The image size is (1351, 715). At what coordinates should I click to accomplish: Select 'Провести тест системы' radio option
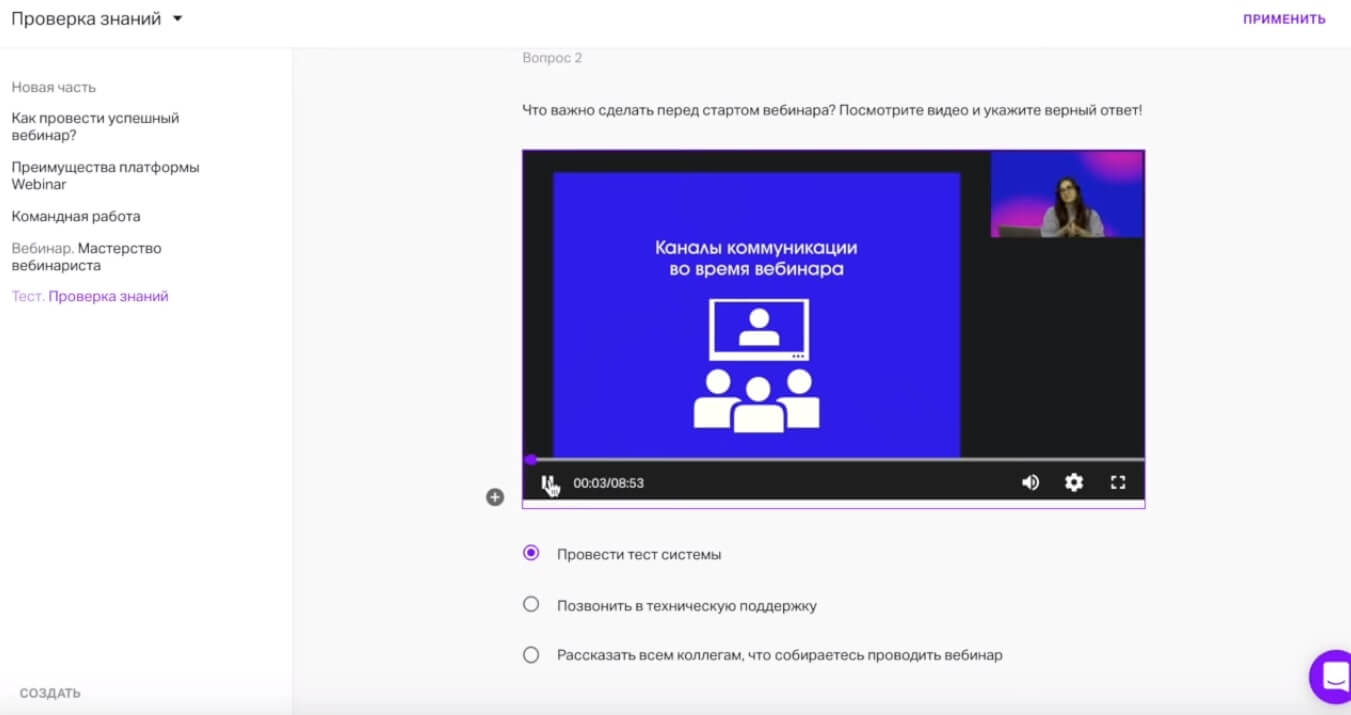(531, 553)
